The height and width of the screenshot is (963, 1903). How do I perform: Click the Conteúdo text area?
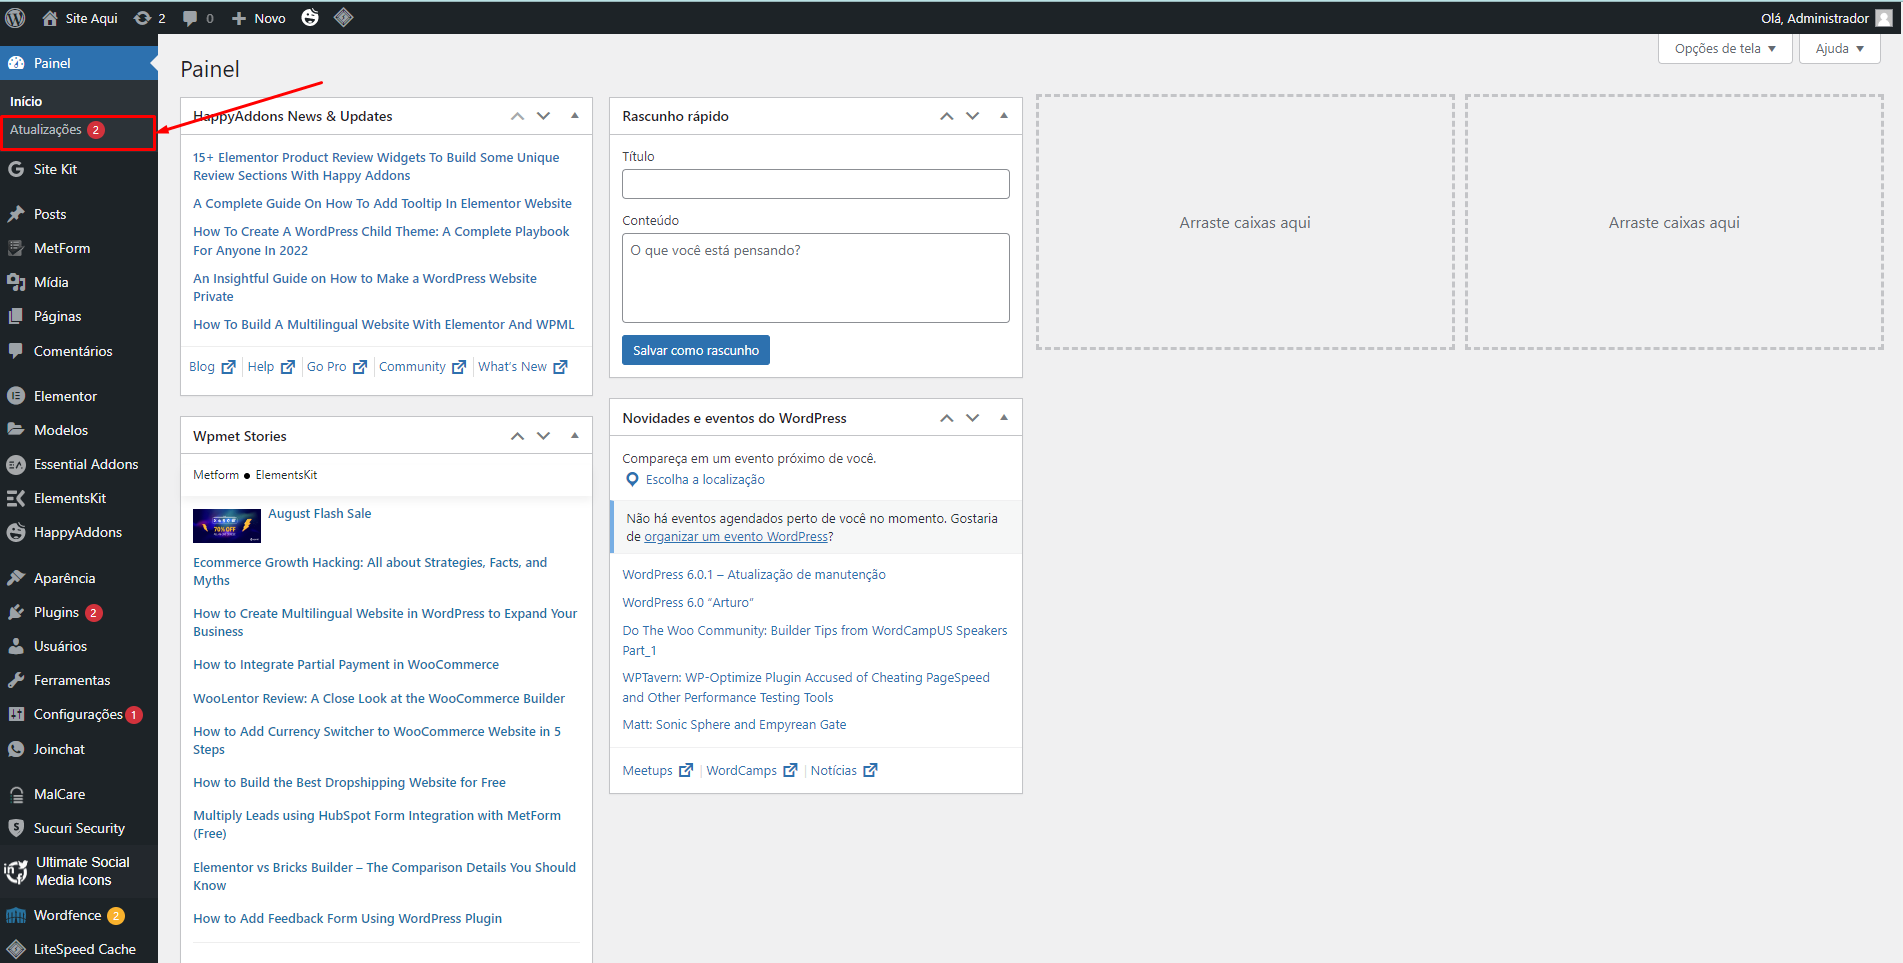tap(816, 278)
